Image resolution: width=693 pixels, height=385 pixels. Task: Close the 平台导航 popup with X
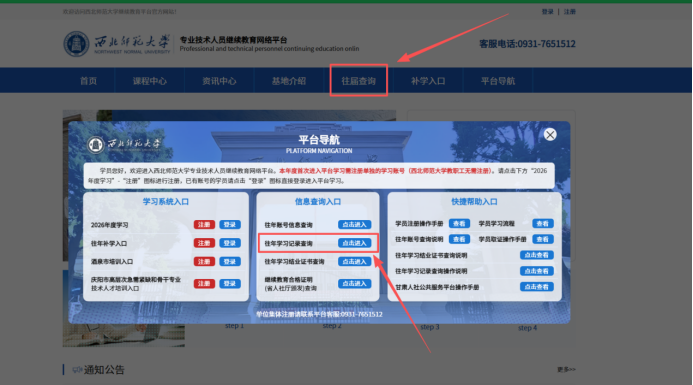[550, 135]
